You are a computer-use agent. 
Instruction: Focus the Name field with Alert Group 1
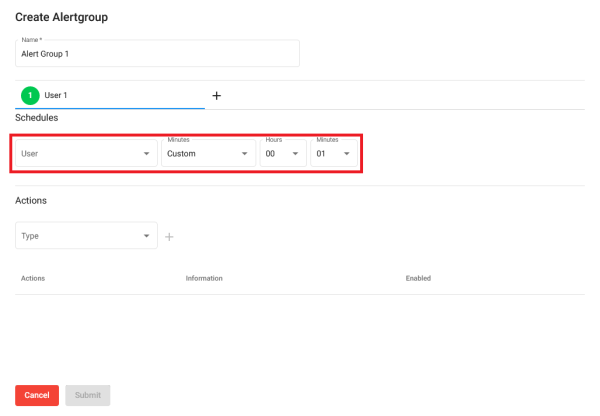click(x=157, y=53)
